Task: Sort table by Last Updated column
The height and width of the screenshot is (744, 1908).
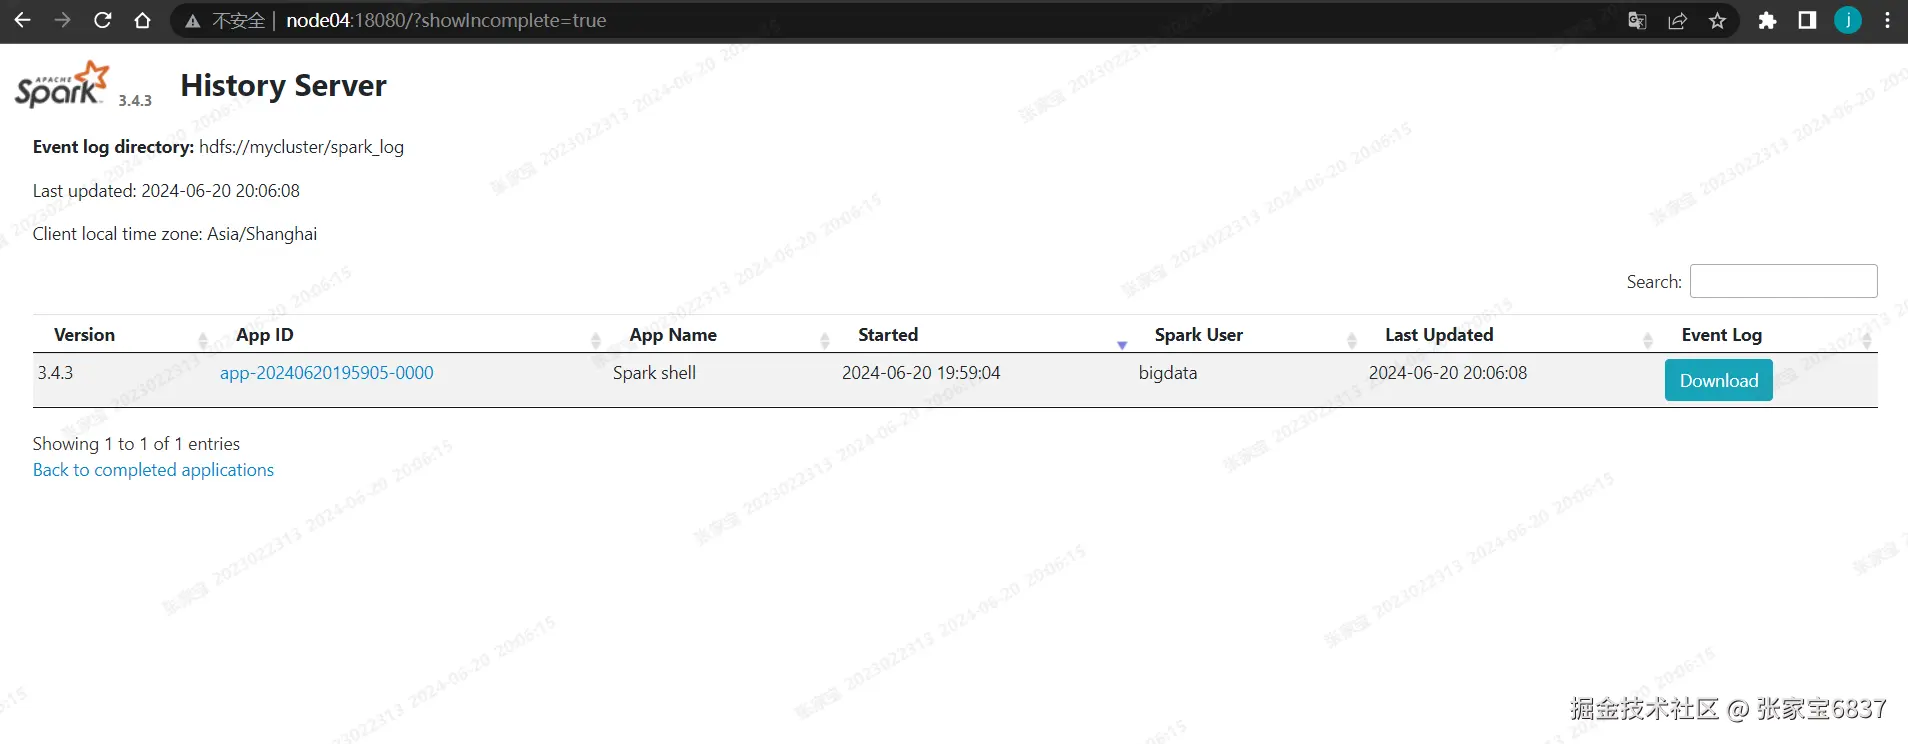Action: (x=1439, y=335)
